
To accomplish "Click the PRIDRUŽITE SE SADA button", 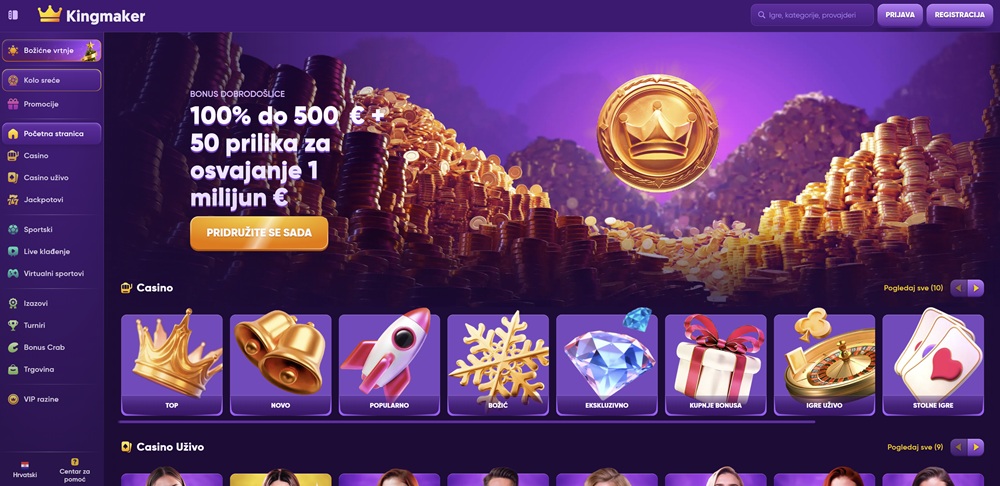I will 259,233.
